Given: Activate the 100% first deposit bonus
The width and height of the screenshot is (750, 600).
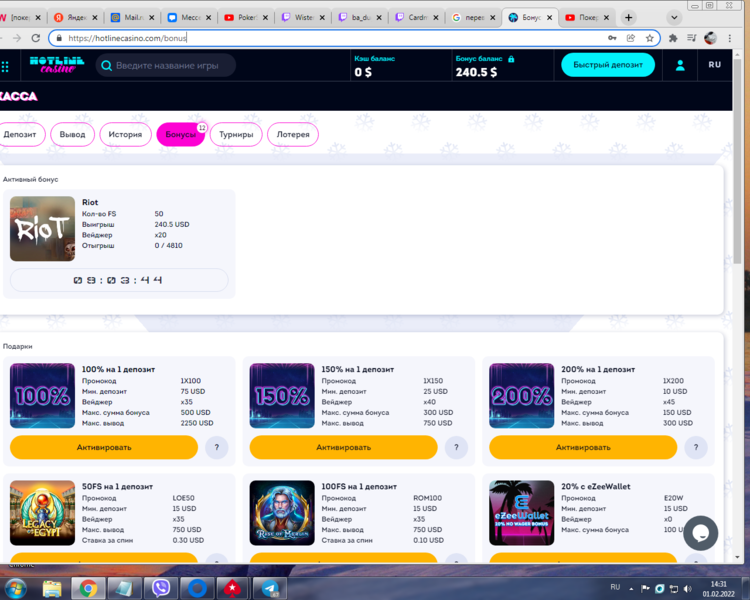Looking at the screenshot, I should coord(104,447).
